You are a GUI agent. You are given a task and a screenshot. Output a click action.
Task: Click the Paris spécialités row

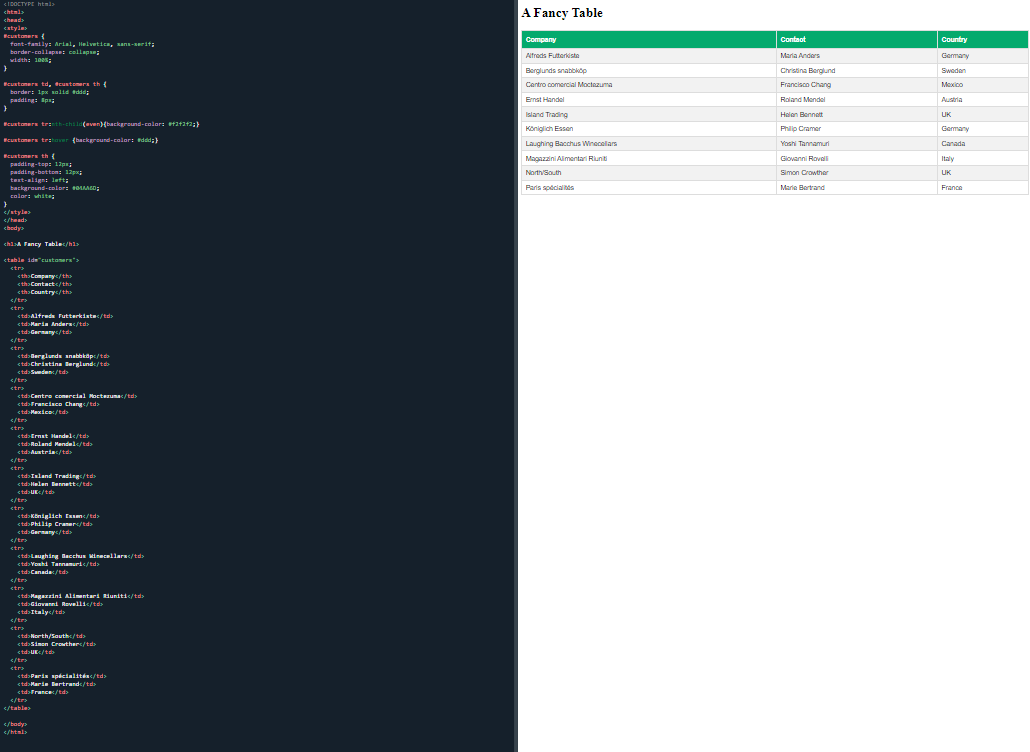coord(548,187)
